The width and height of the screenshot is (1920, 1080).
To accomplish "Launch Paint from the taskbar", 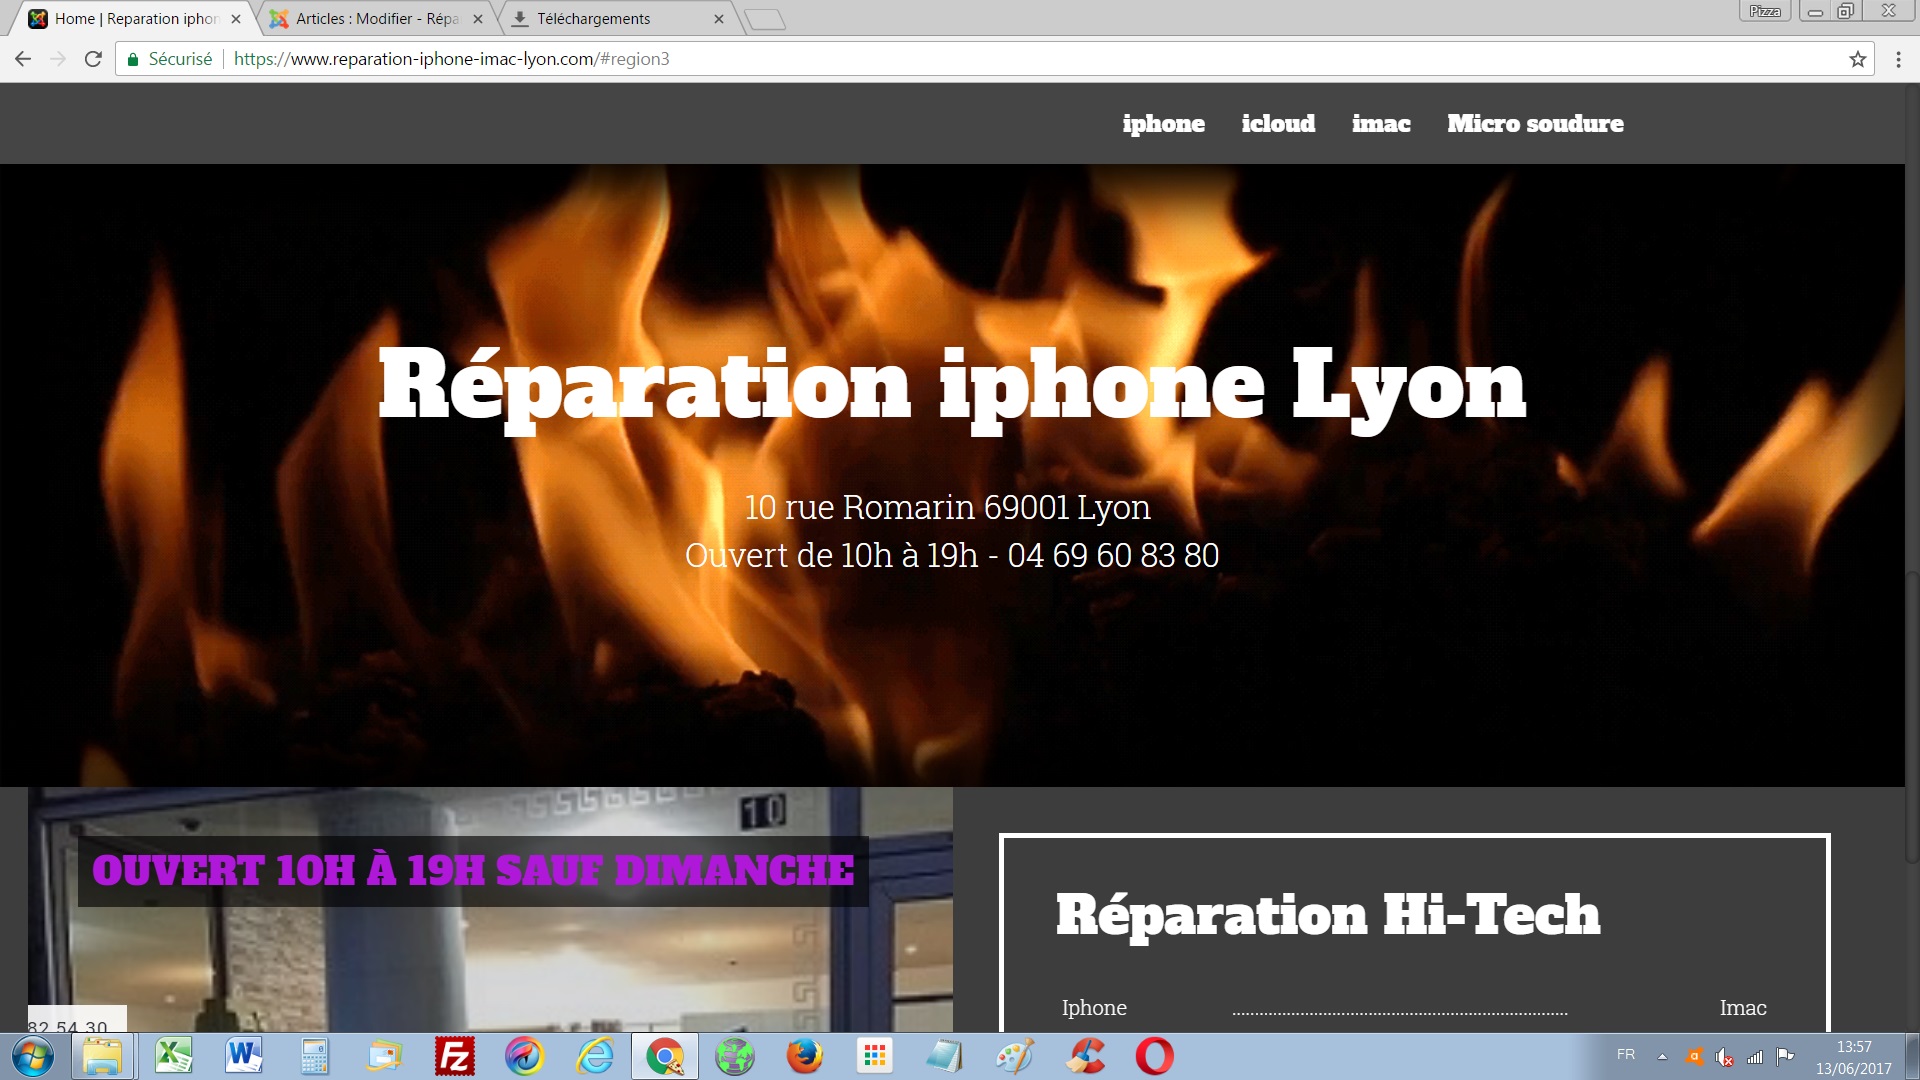I will pos(1015,1056).
